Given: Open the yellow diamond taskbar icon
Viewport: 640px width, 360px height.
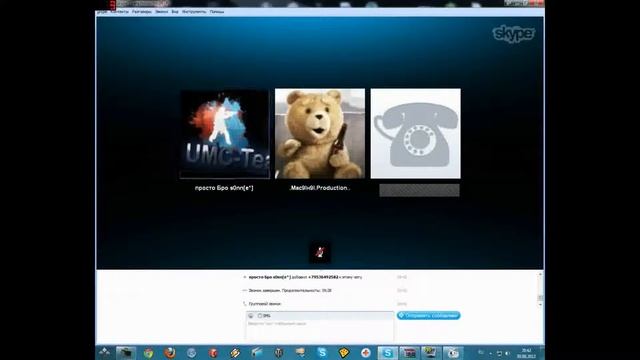Looking at the screenshot, I should [x=344, y=352].
